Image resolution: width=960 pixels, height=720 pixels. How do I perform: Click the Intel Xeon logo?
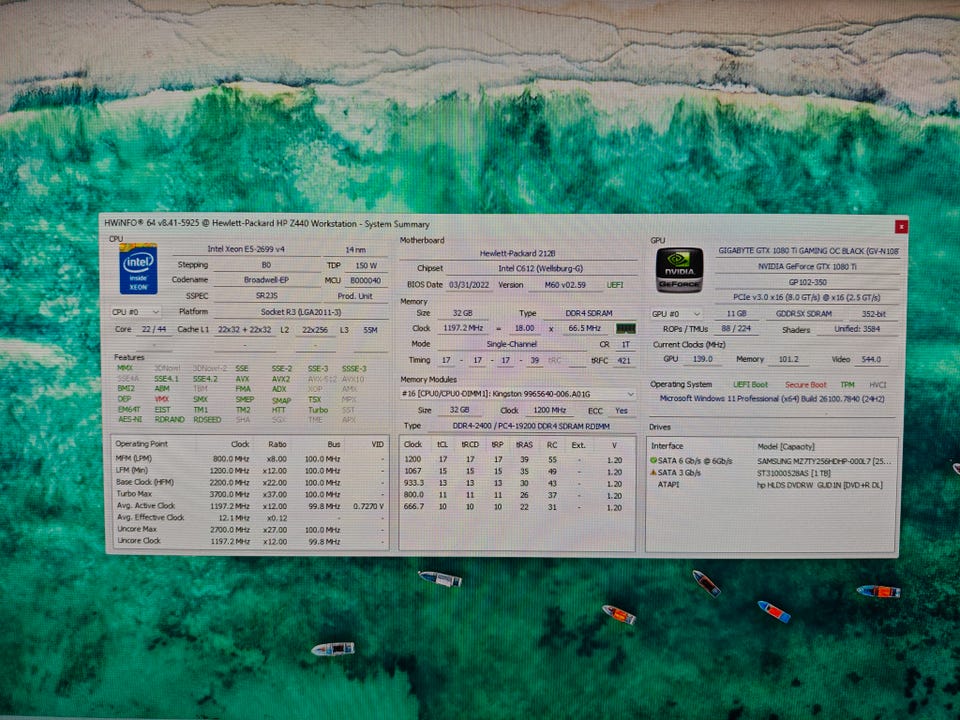(138, 269)
